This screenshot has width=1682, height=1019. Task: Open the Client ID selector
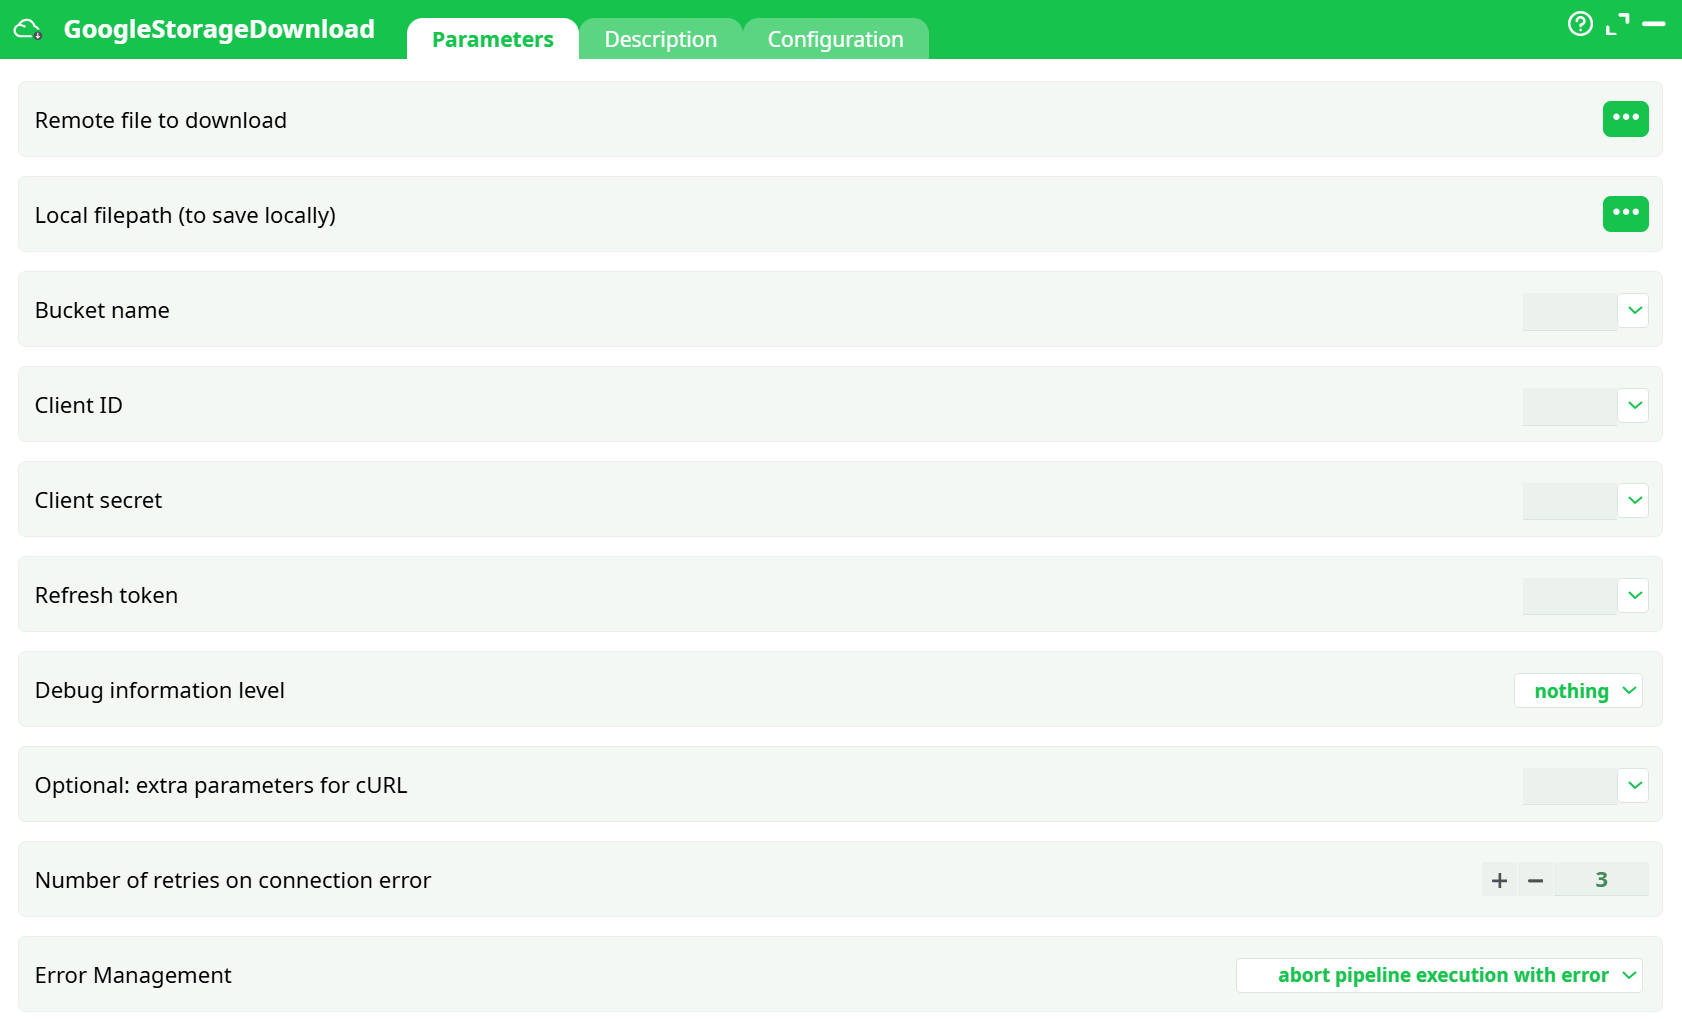tap(1633, 406)
